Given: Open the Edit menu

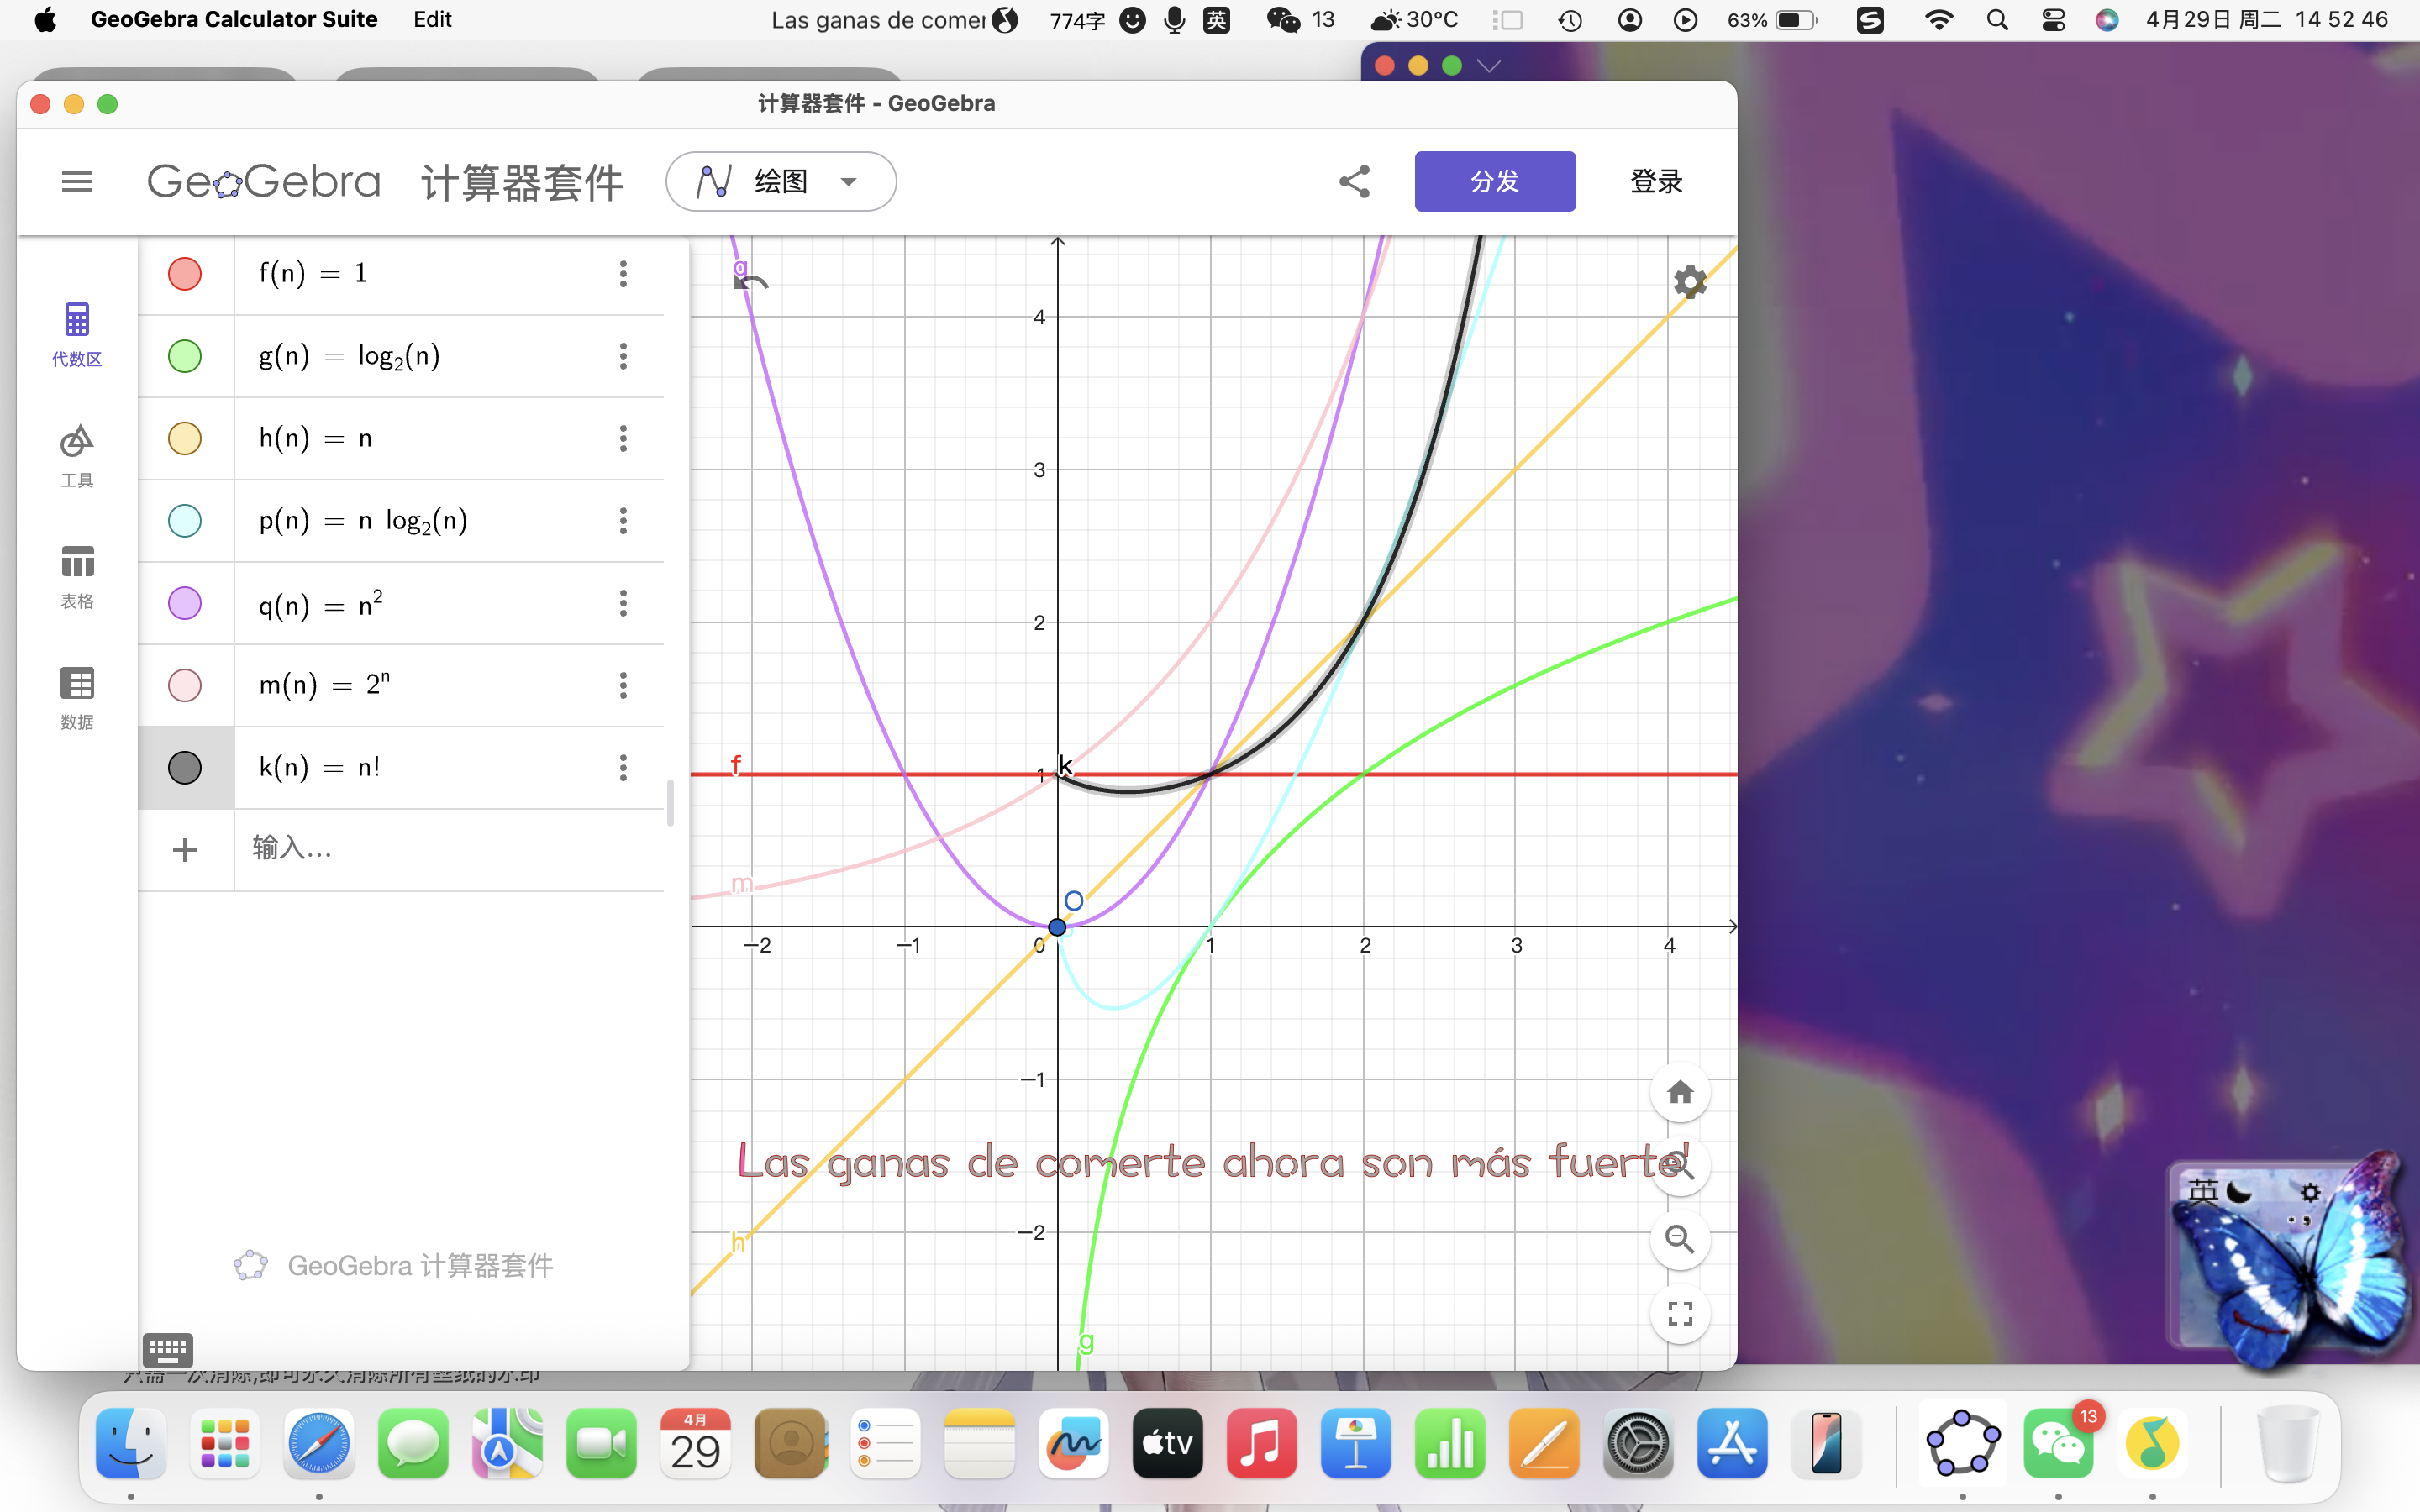Looking at the screenshot, I should [x=432, y=19].
